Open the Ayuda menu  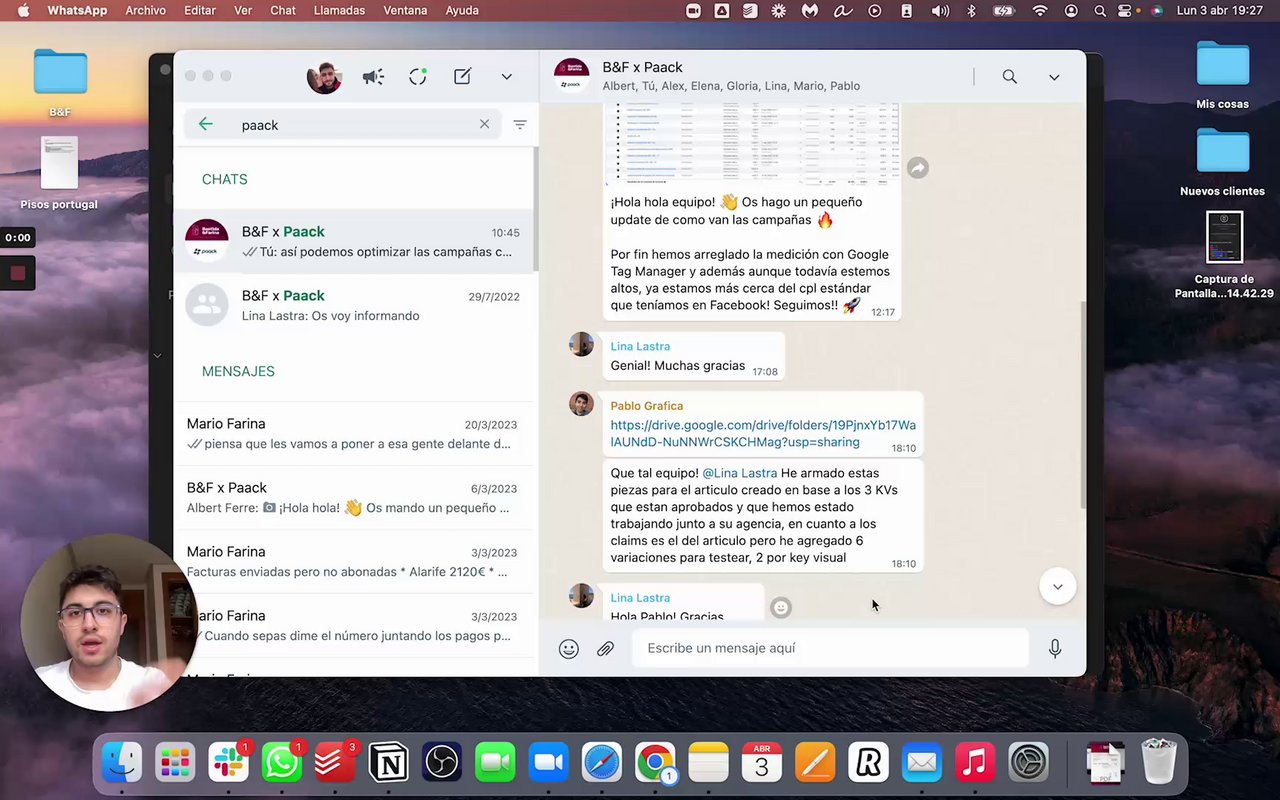(462, 10)
